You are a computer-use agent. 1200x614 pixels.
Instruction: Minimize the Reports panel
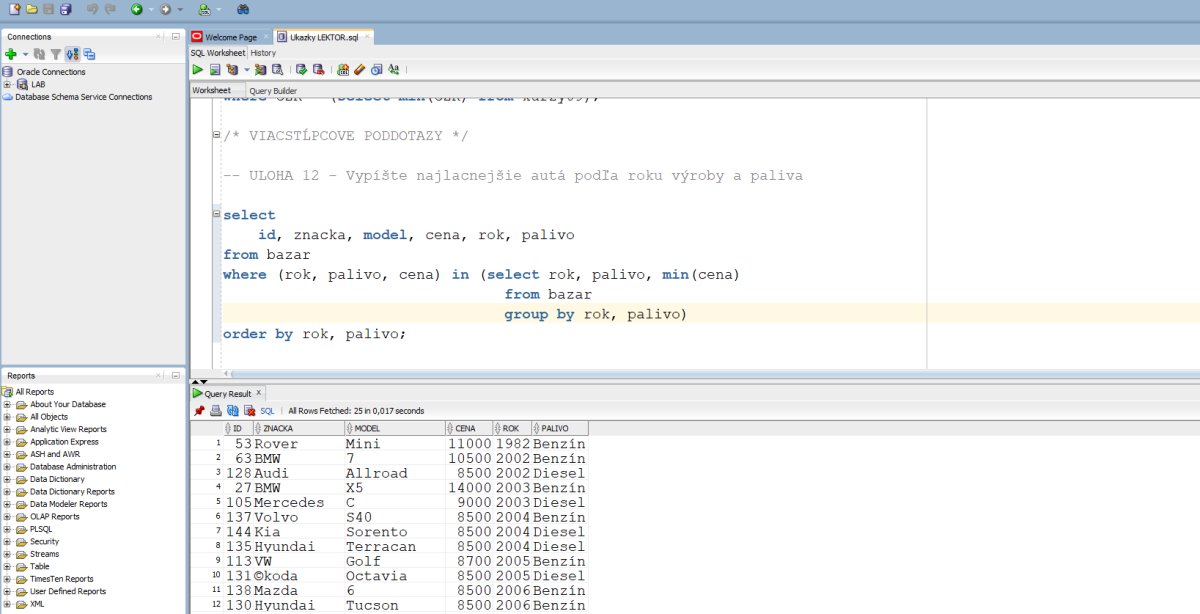click(x=175, y=375)
